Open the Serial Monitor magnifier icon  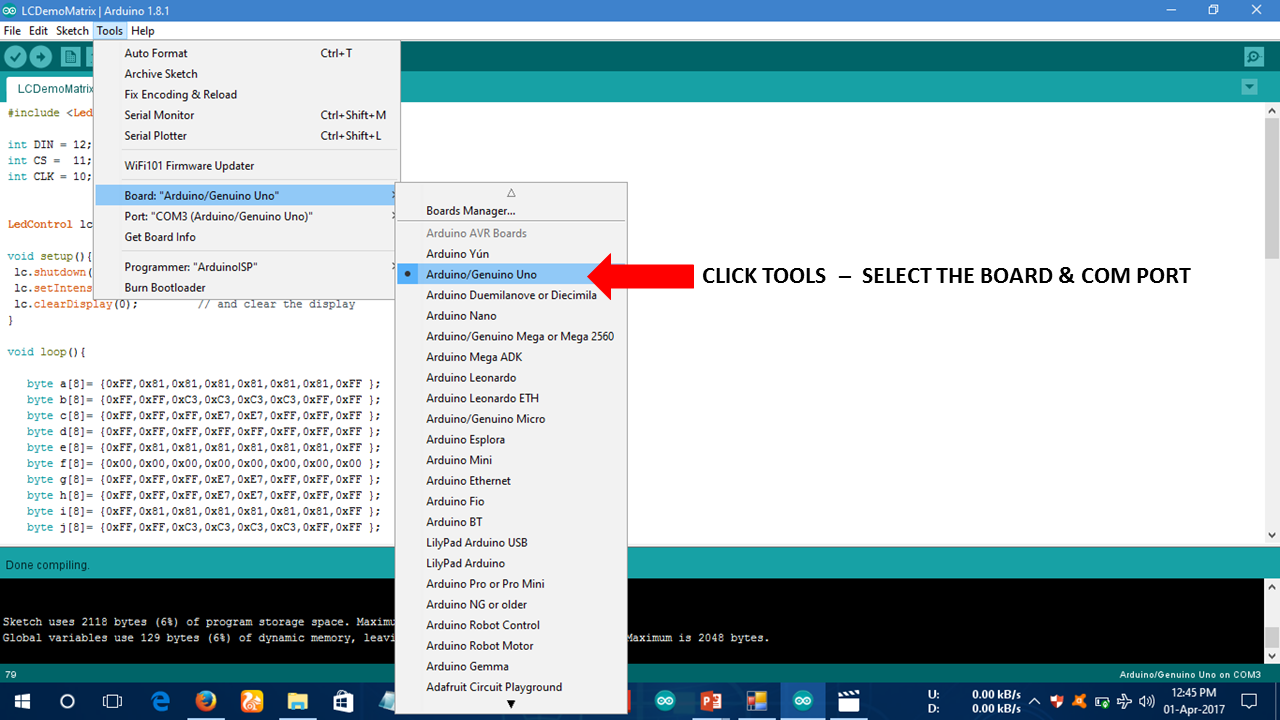(x=1253, y=57)
